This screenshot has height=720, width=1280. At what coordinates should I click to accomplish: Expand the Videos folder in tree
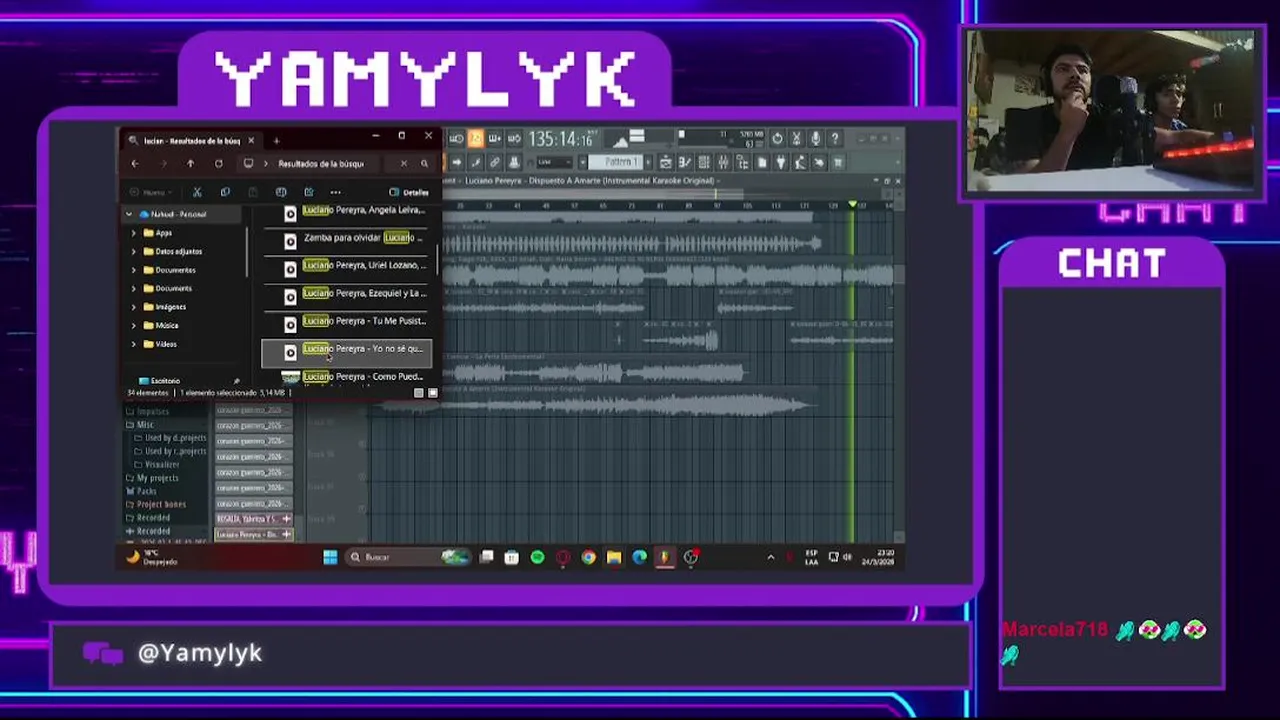[x=134, y=344]
